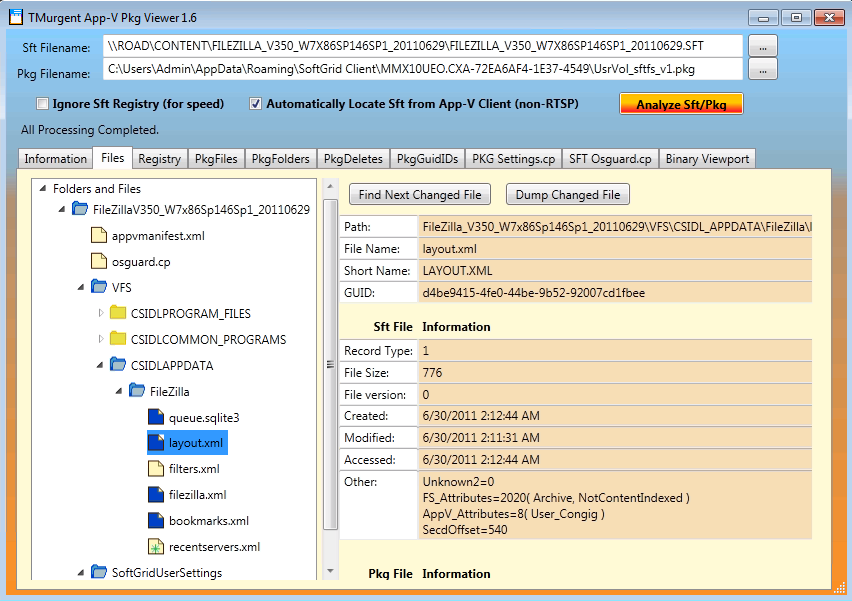Click the tree scroll up arrow

pyautogui.click(x=330, y=187)
